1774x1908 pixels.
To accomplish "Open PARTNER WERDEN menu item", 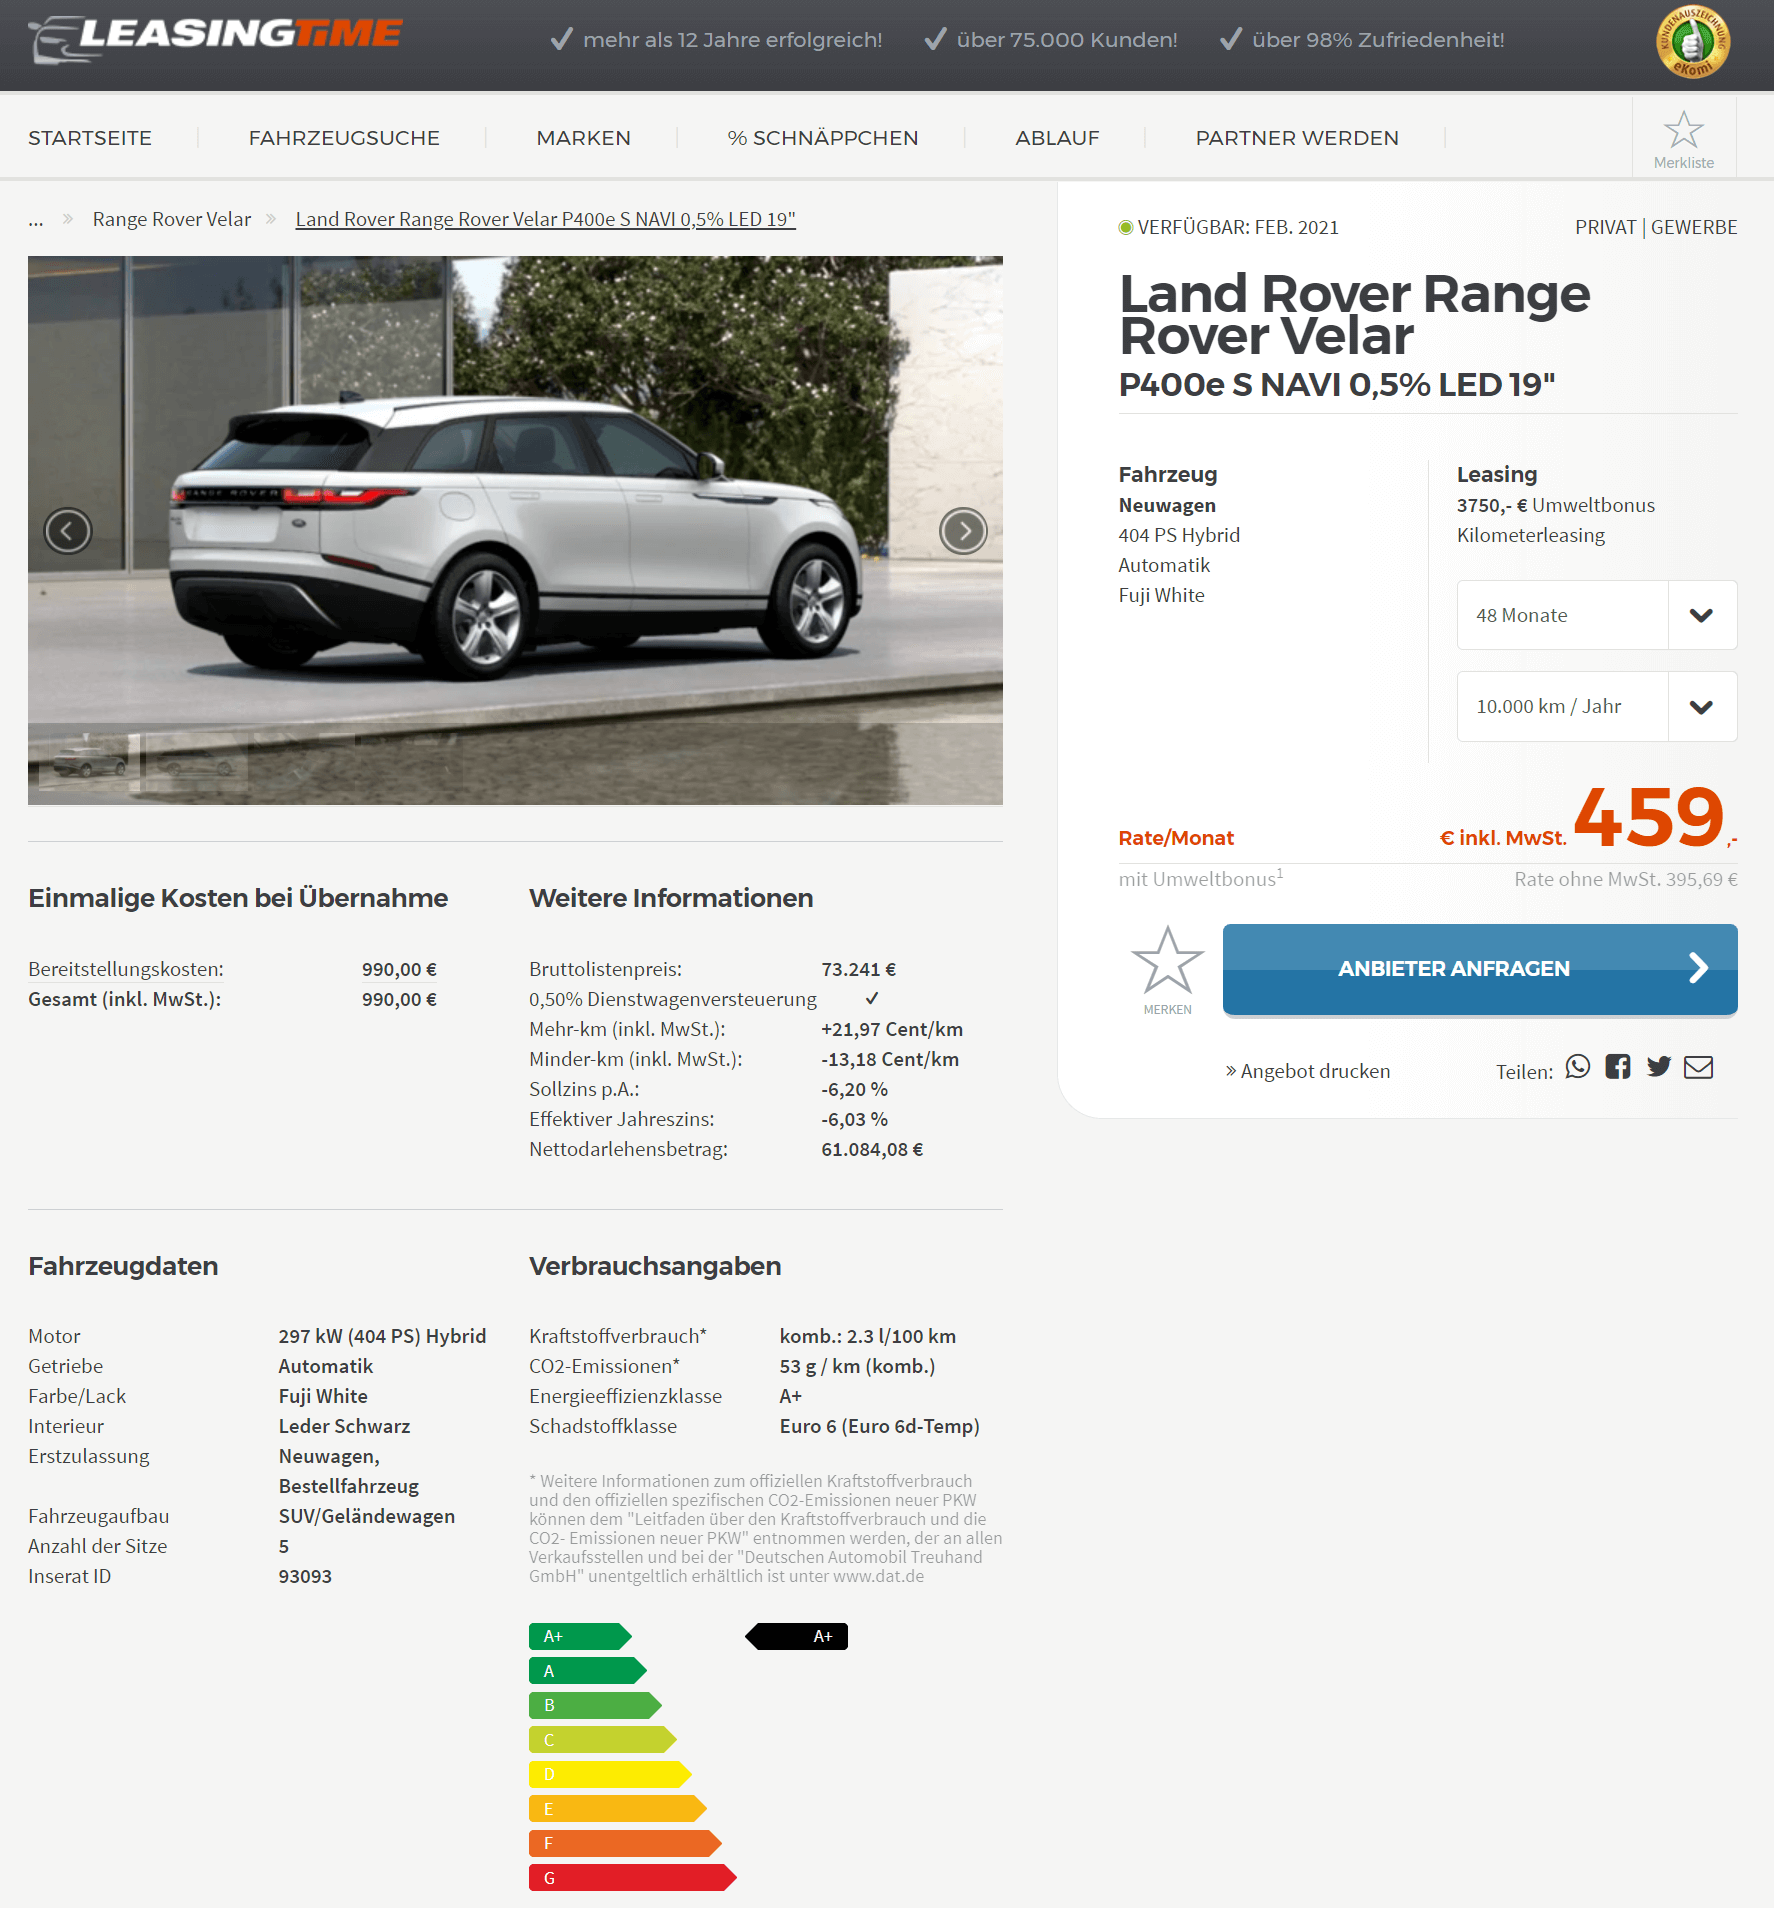I will pyautogui.click(x=1297, y=138).
